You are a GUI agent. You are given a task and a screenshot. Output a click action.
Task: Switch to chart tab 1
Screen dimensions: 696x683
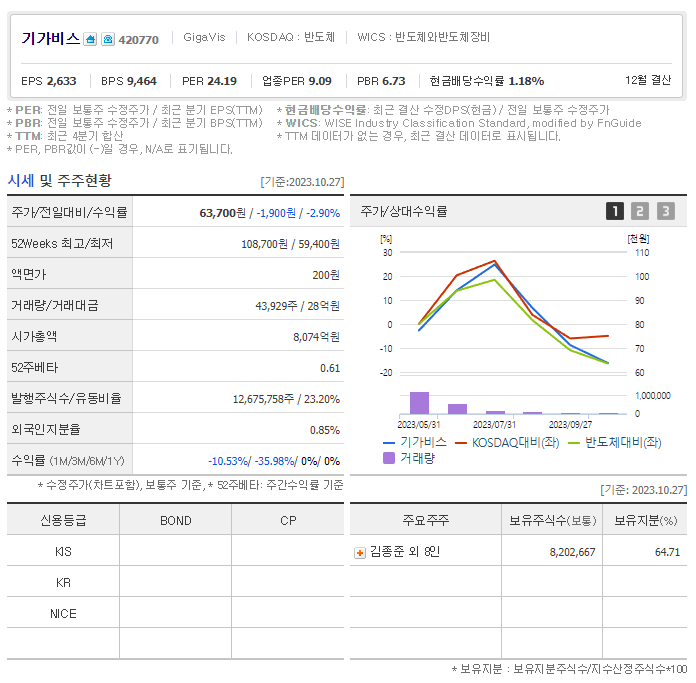(x=615, y=211)
